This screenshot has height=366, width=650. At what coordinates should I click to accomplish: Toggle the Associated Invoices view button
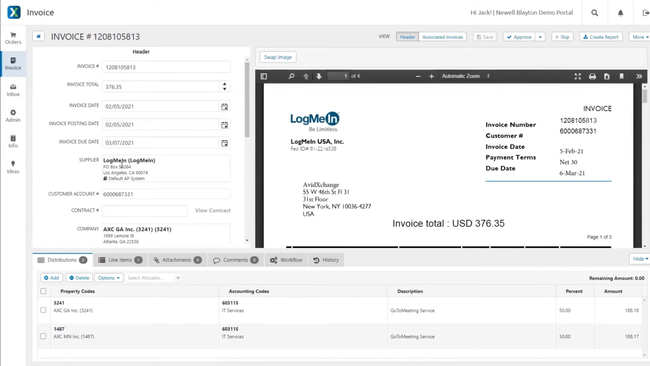pyautogui.click(x=442, y=37)
